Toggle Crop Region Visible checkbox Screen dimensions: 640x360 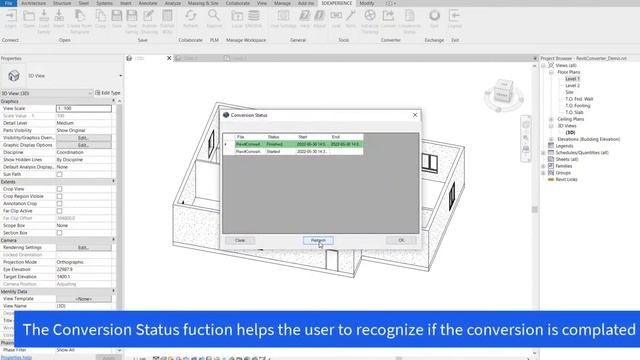pos(60,196)
